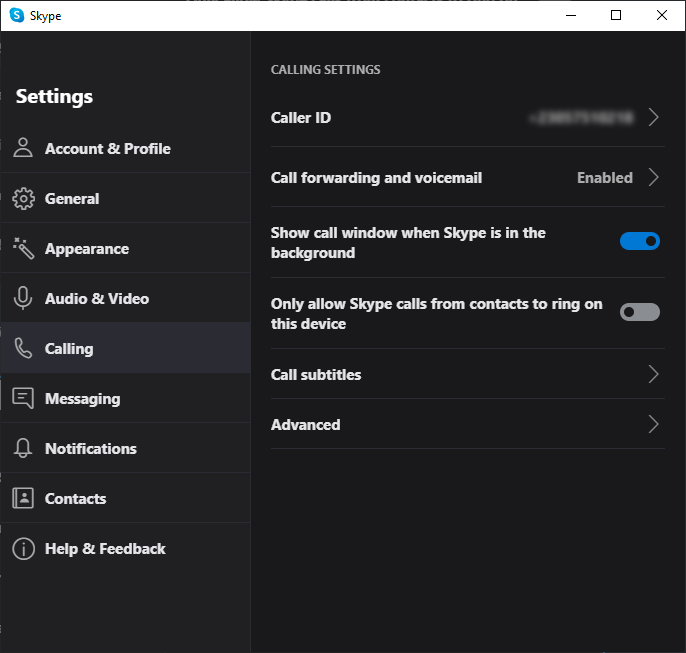Click the Messaging chat bubble icon

click(23, 398)
